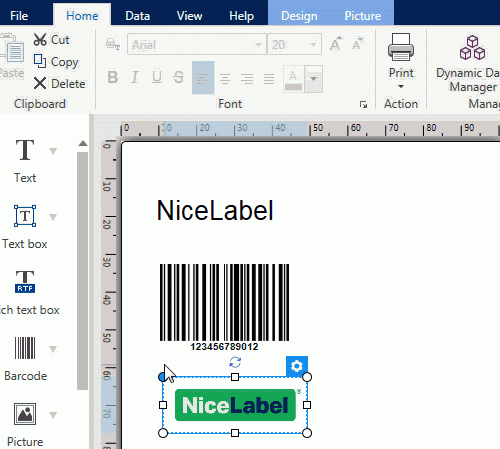Click the rotate handle above picture
500x449 pixels.
click(x=235, y=362)
